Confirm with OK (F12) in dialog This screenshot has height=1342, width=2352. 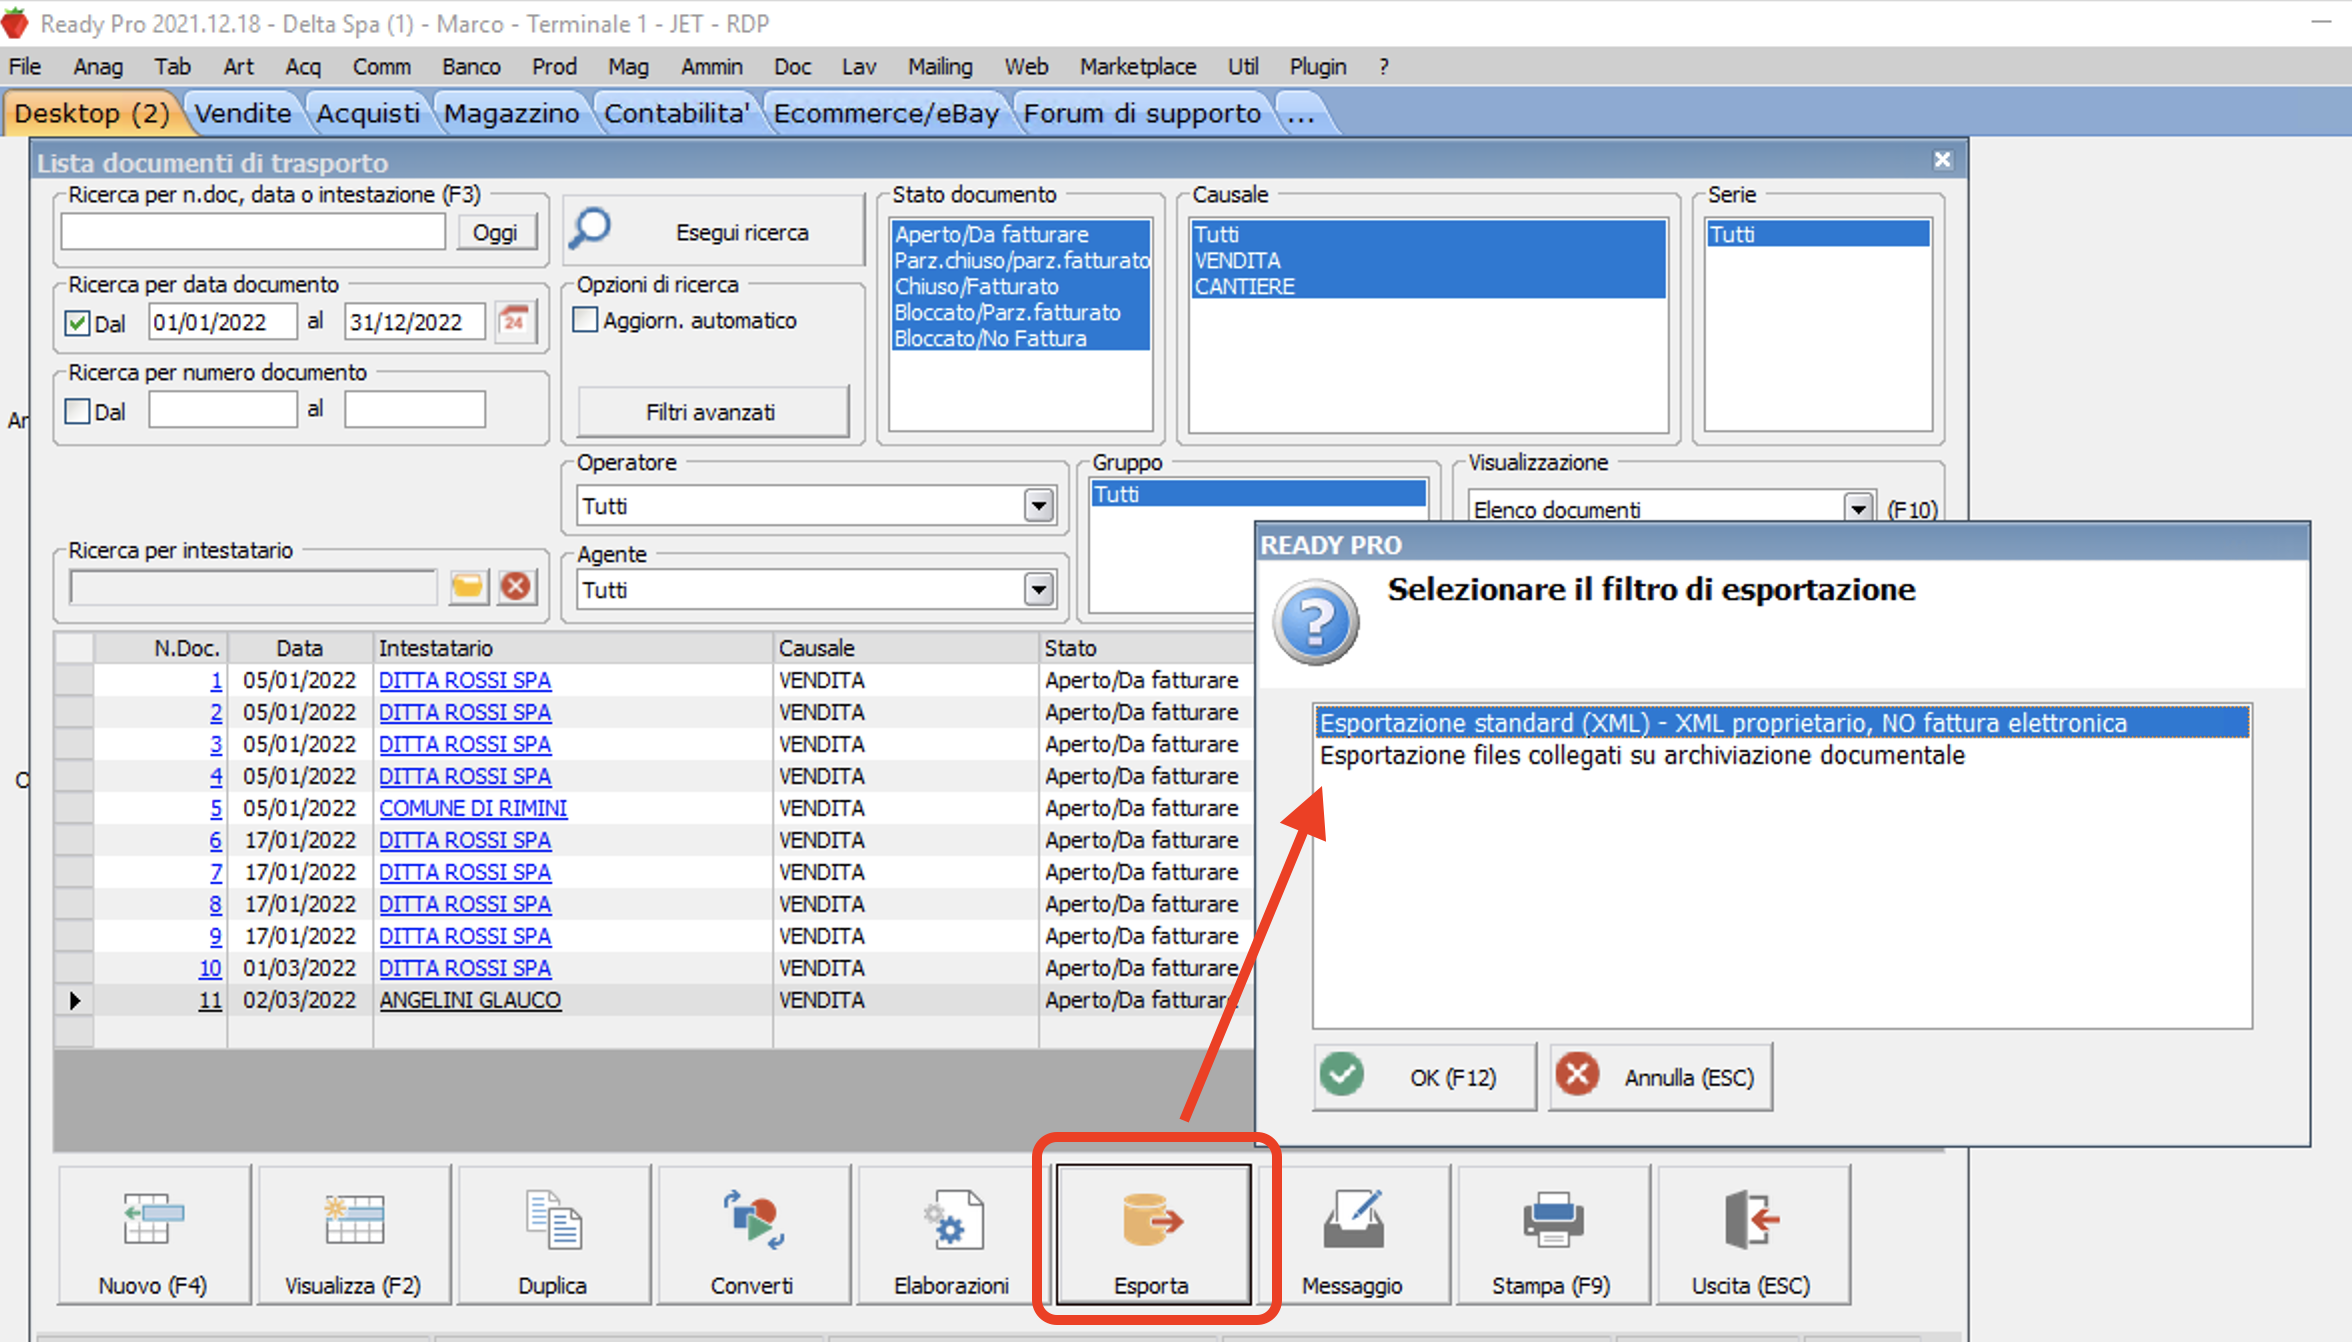click(1424, 1077)
